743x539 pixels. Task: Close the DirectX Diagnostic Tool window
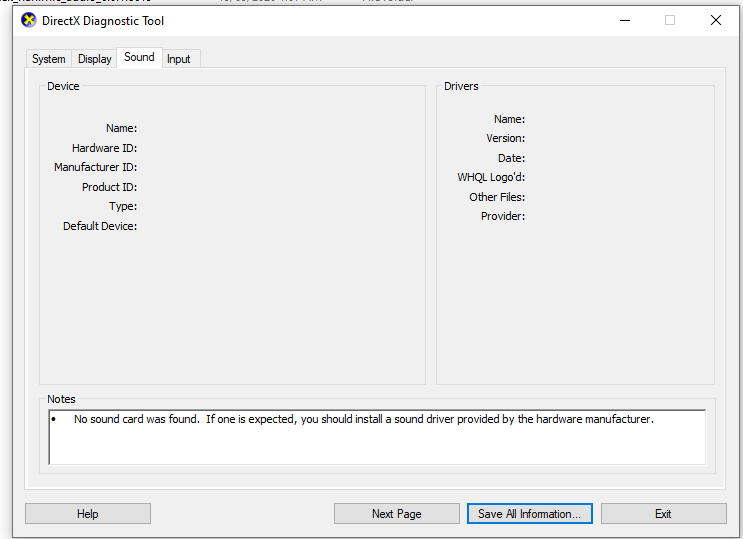tap(716, 20)
